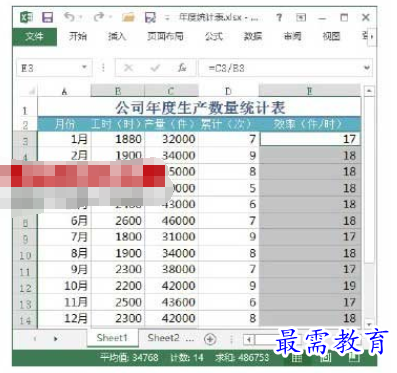Select cell E3 showing 17
The width and height of the screenshot is (397, 373).
[x=310, y=139]
